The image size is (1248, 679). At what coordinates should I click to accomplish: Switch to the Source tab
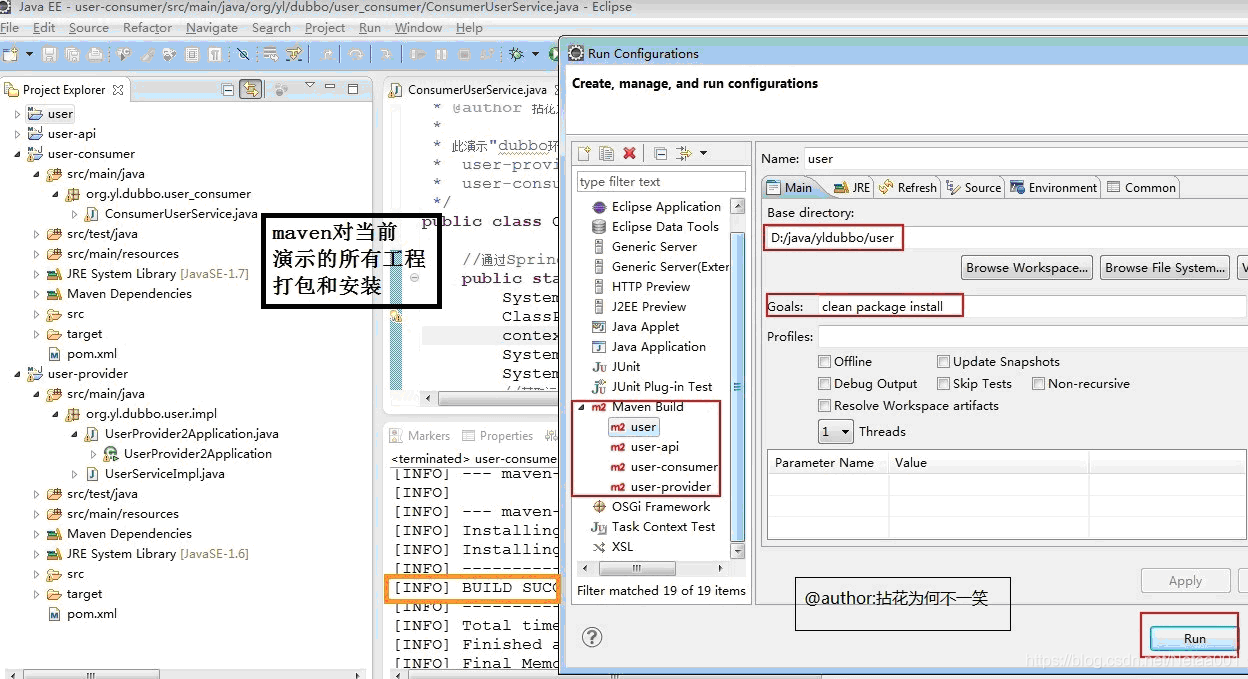(974, 188)
